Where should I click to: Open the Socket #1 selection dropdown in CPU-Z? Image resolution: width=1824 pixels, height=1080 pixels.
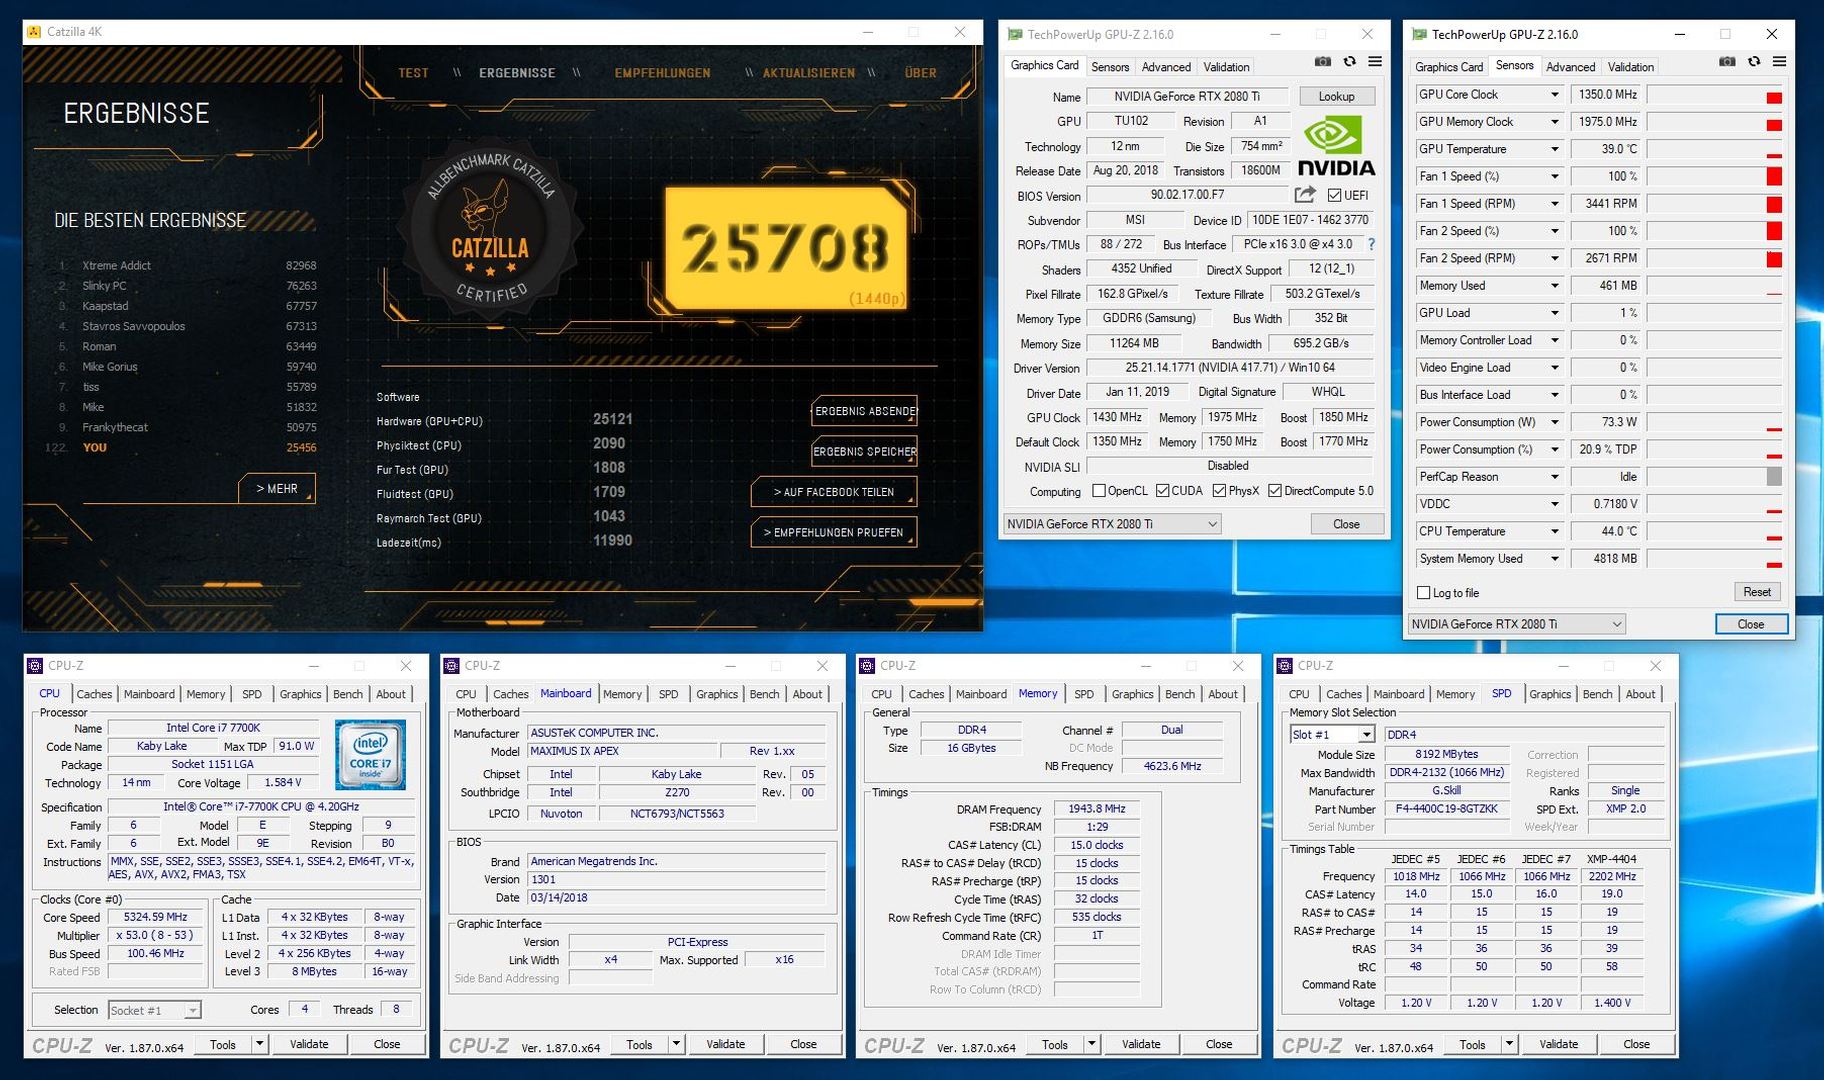click(155, 1010)
